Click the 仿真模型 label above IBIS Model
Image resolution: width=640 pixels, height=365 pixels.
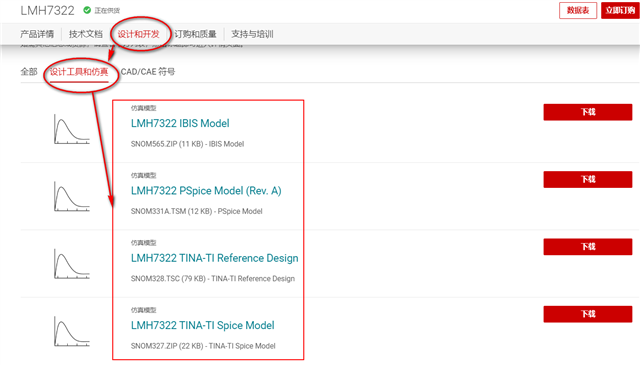point(143,108)
